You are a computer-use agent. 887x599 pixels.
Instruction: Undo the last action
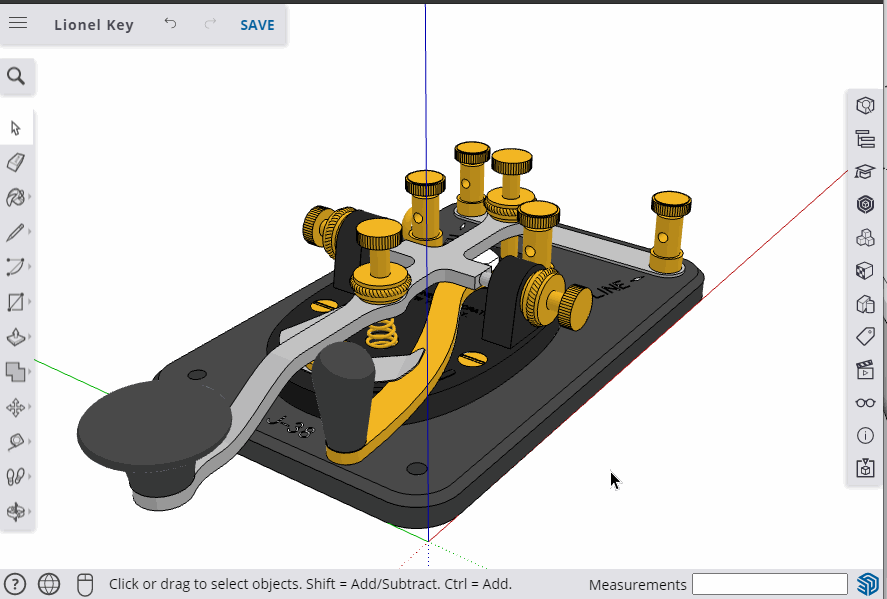[171, 22]
